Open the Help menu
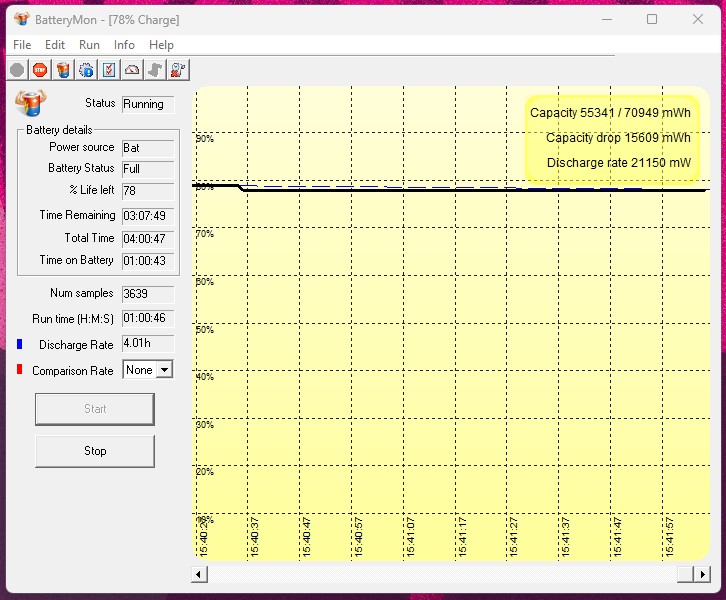The width and height of the screenshot is (726, 600). click(161, 45)
